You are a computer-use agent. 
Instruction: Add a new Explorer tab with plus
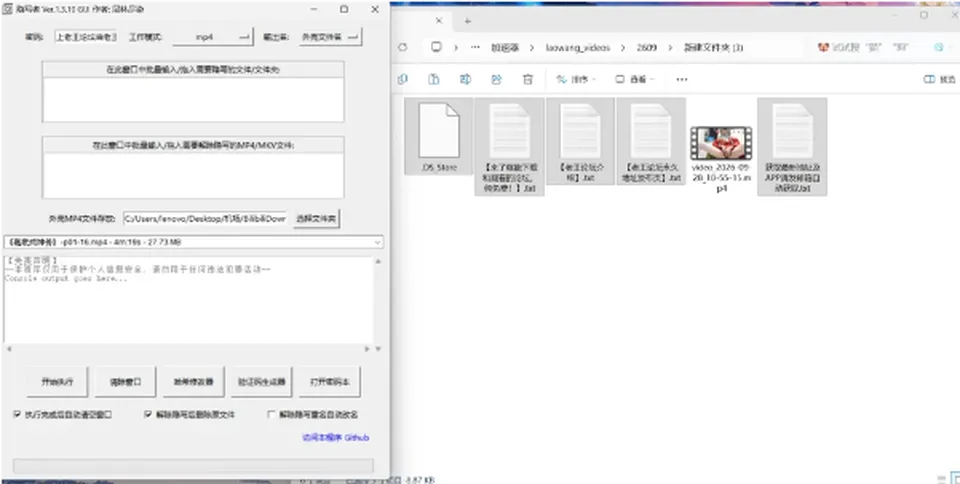pos(468,20)
